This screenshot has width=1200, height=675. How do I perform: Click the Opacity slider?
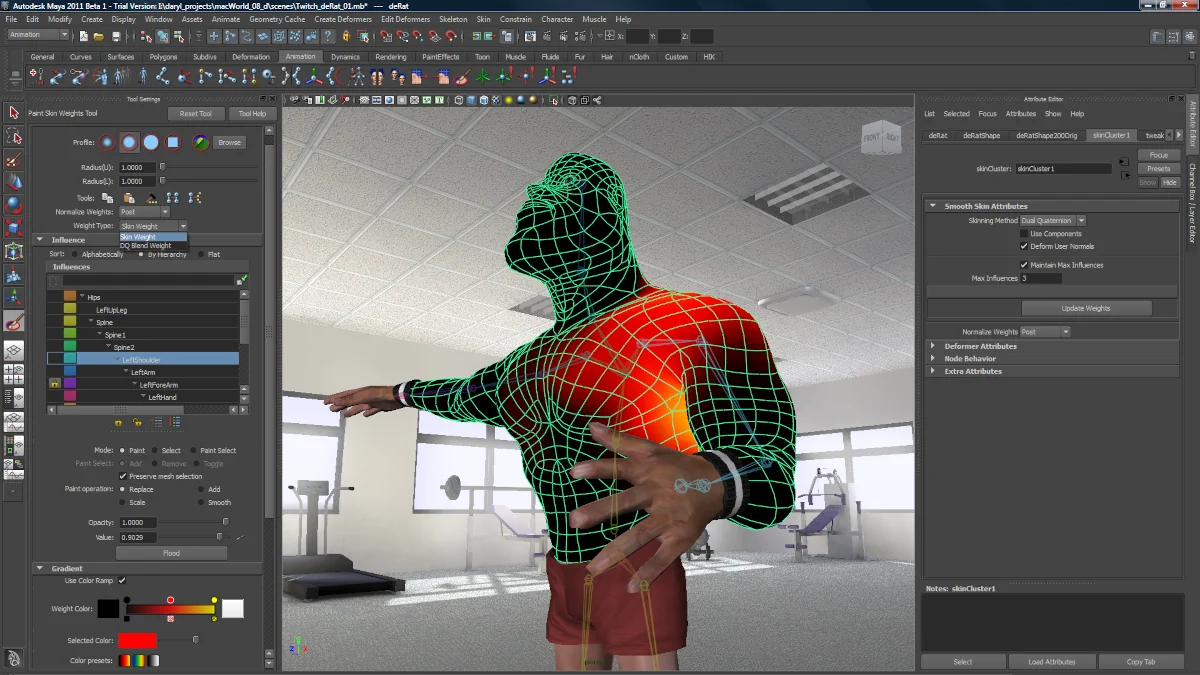pos(193,522)
